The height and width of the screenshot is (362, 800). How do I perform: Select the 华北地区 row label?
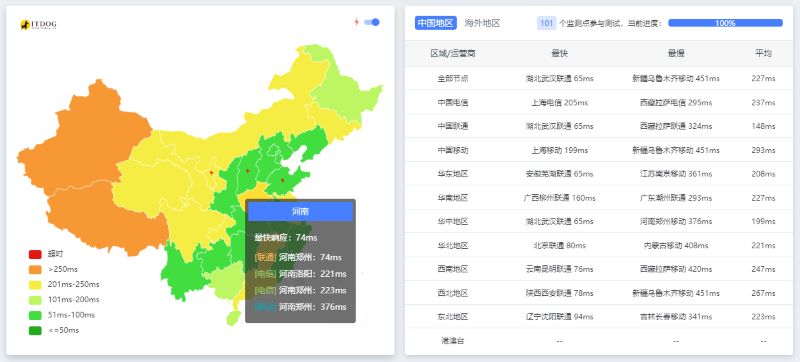[x=453, y=246]
